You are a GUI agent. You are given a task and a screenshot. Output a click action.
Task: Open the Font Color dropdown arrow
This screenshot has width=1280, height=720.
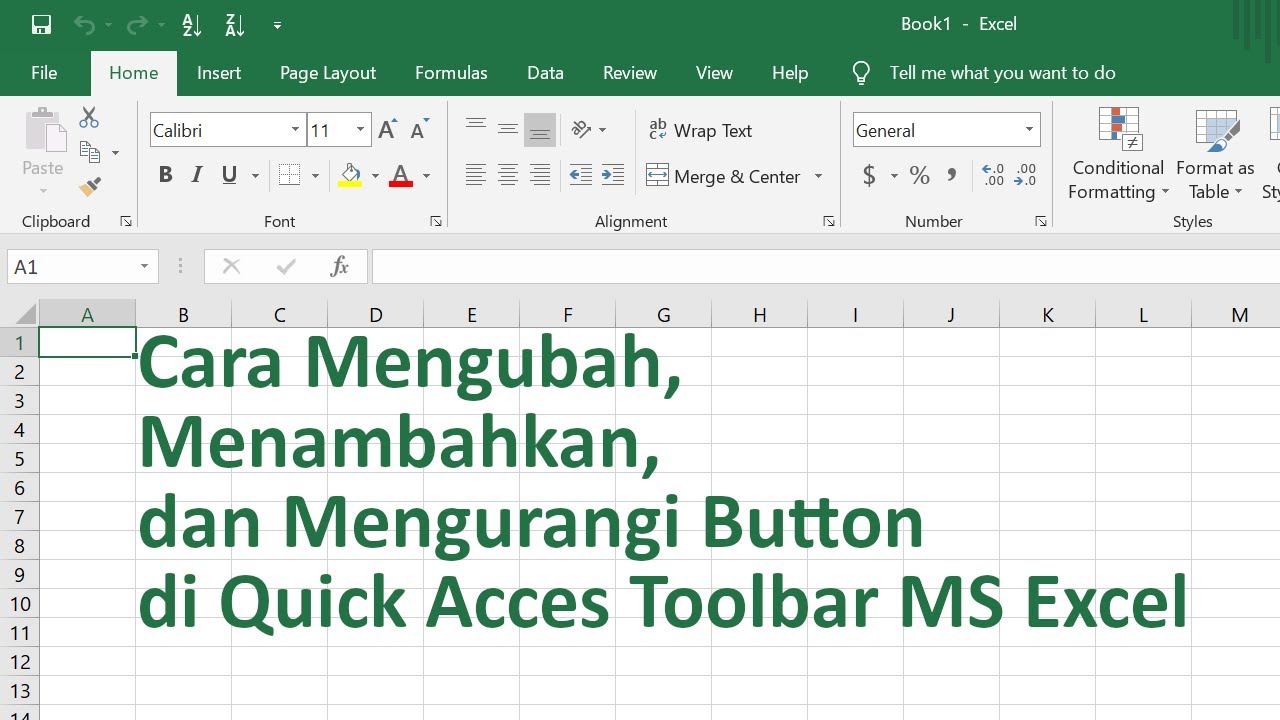(426, 176)
